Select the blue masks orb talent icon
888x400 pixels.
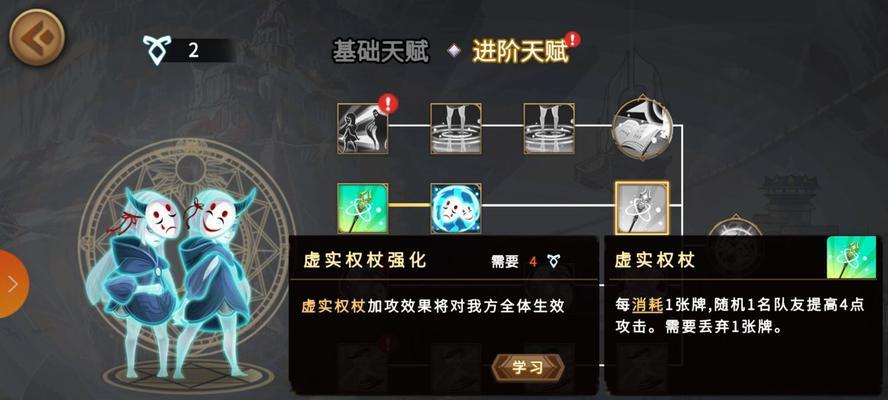456,207
